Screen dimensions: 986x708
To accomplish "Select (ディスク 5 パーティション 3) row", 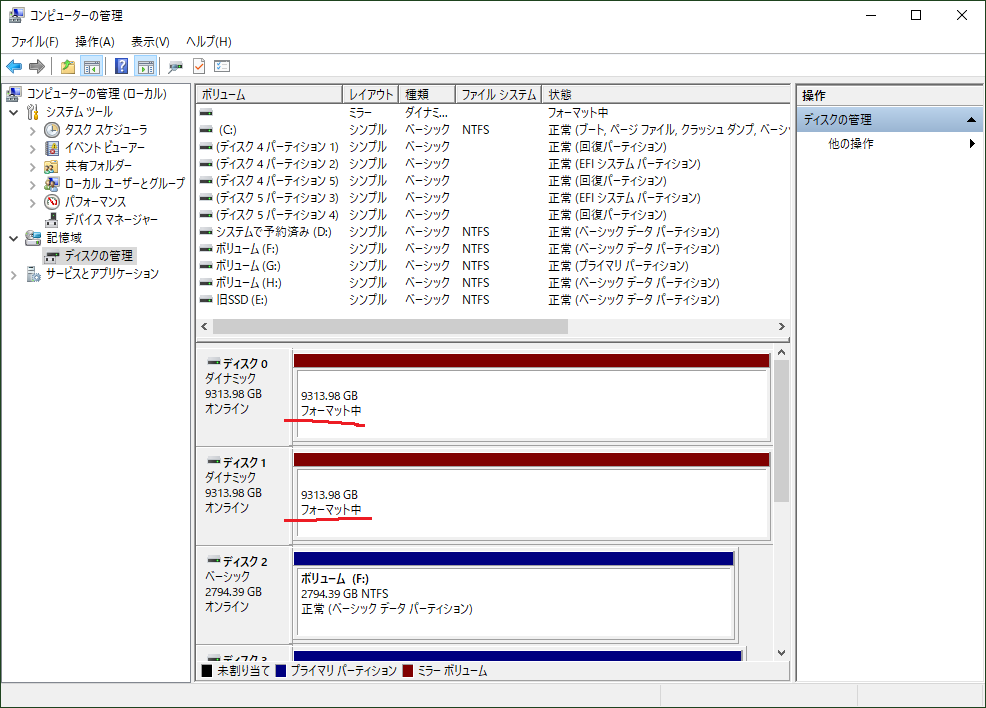I will pos(493,197).
